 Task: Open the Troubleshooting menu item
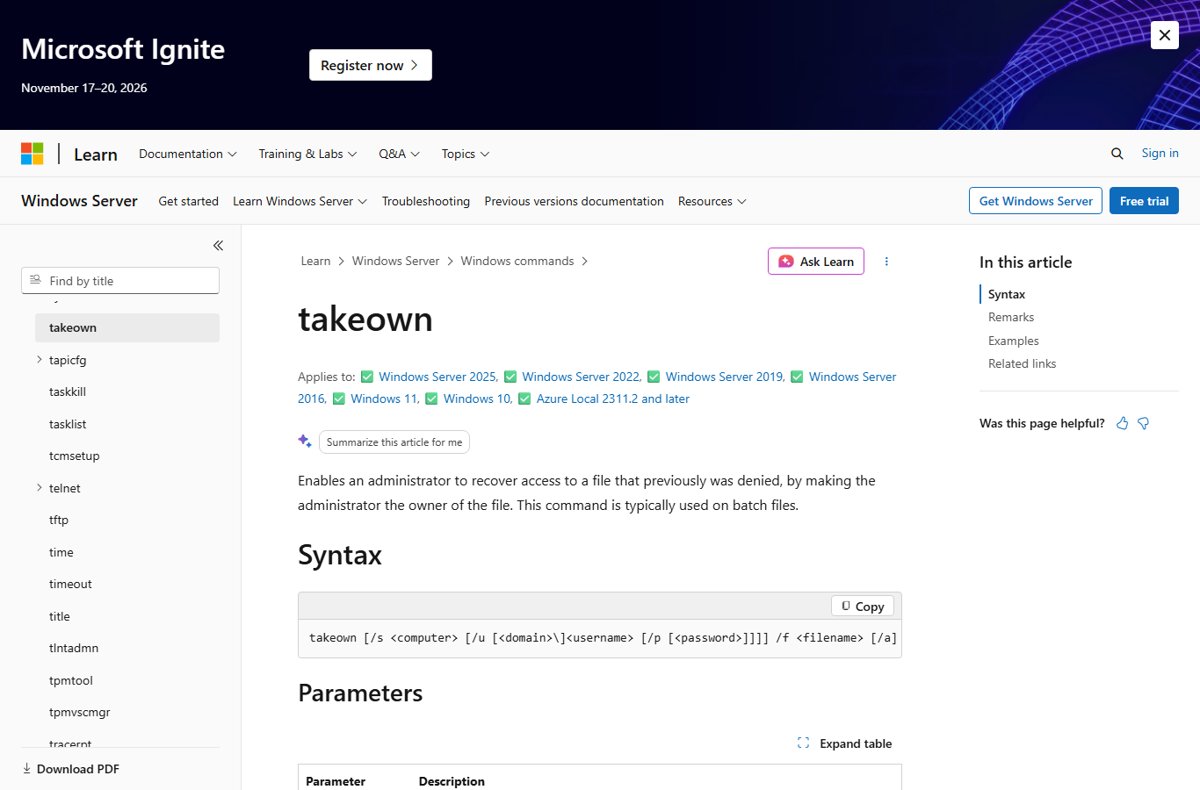tap(426, 201)
